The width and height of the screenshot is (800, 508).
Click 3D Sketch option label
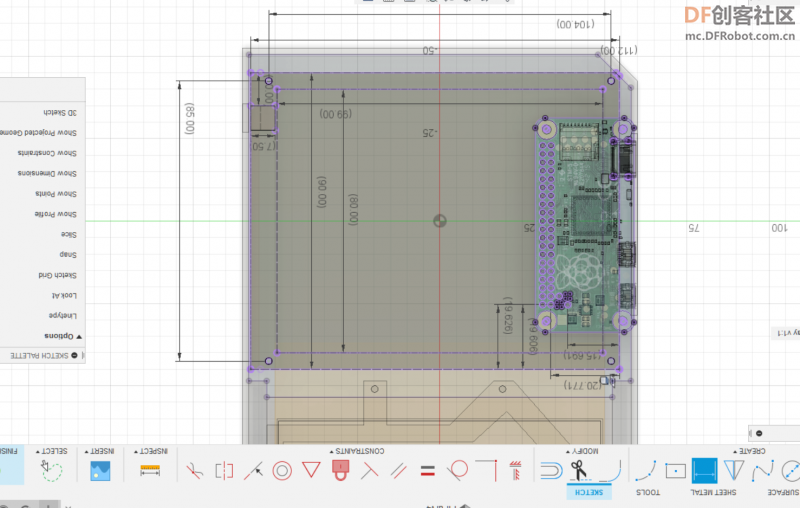pos(60,113)
